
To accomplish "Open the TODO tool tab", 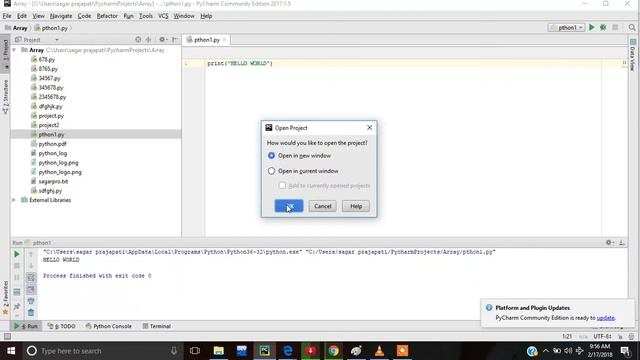I will 61,326.
